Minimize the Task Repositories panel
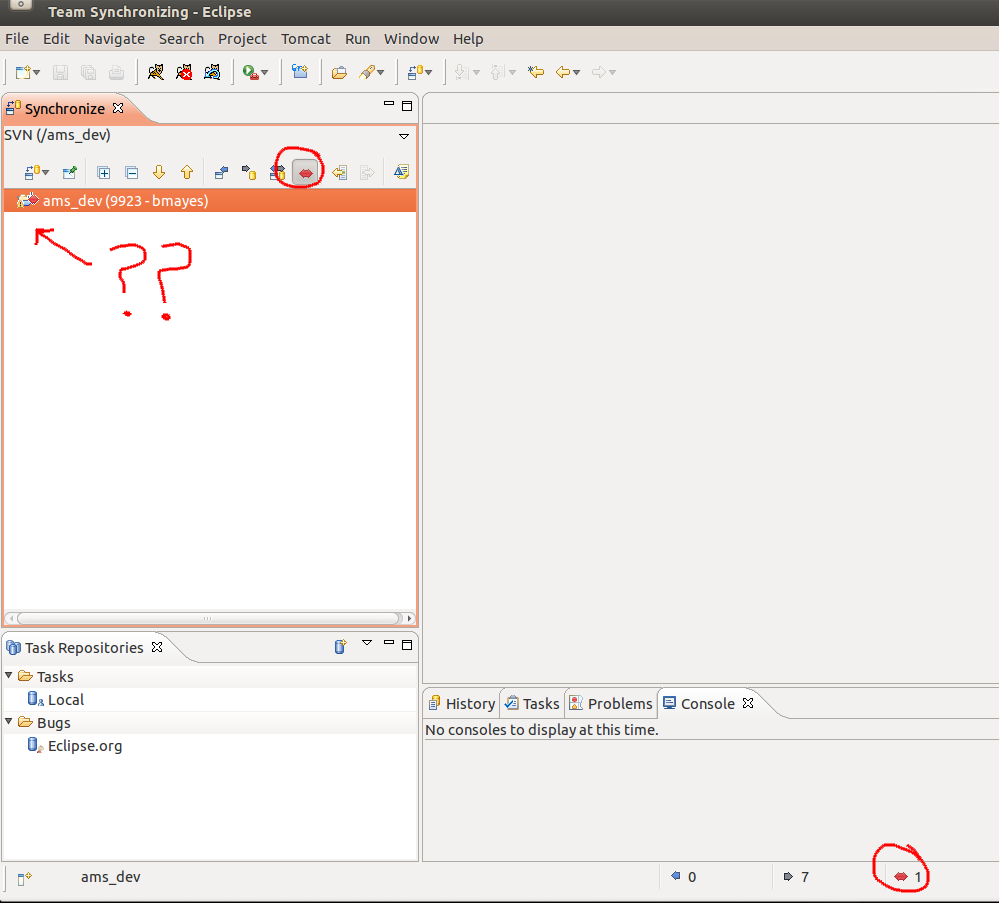Image resolution: width=999 pixels, height=903 pixels. (x=389, y=642)
